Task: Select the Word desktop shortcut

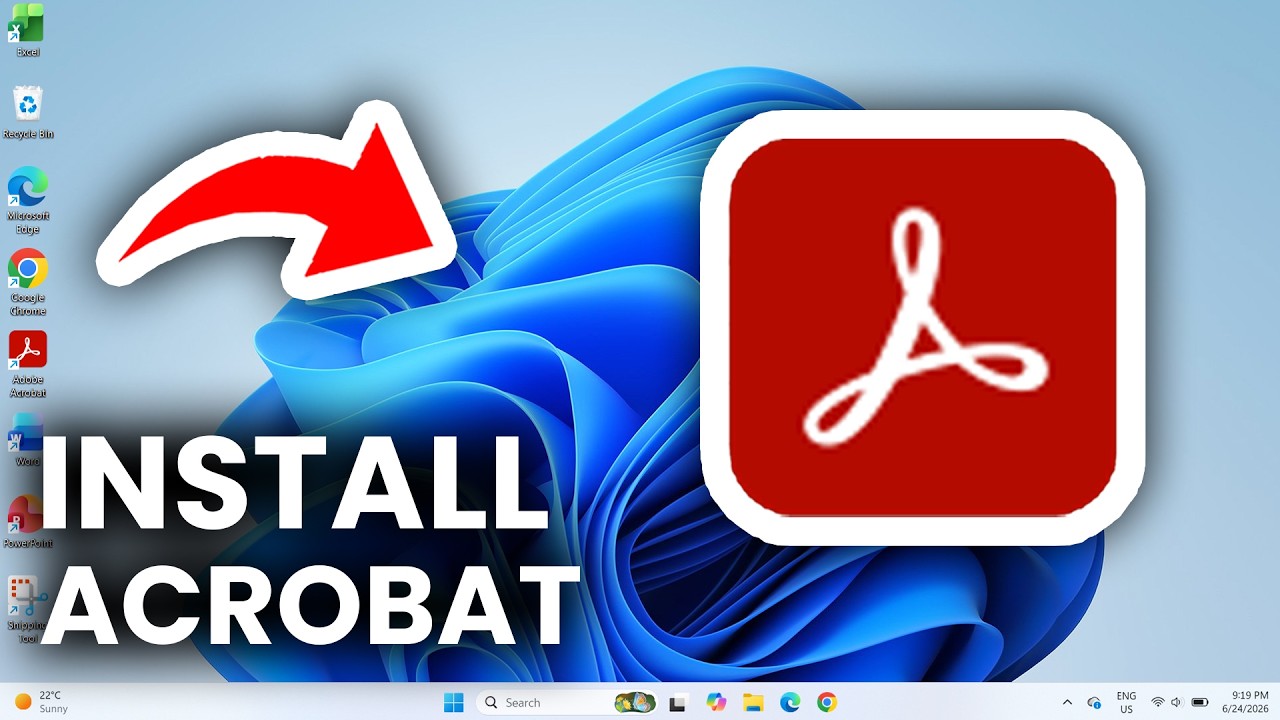Action: 27,440
